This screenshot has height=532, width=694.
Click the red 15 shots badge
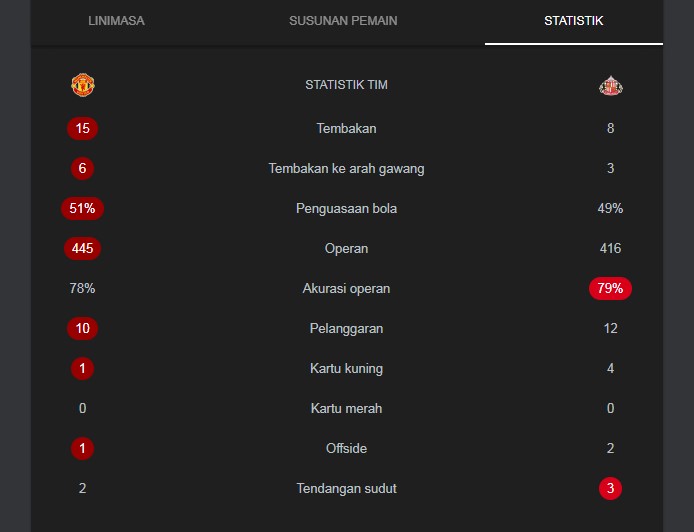(82, 128)
